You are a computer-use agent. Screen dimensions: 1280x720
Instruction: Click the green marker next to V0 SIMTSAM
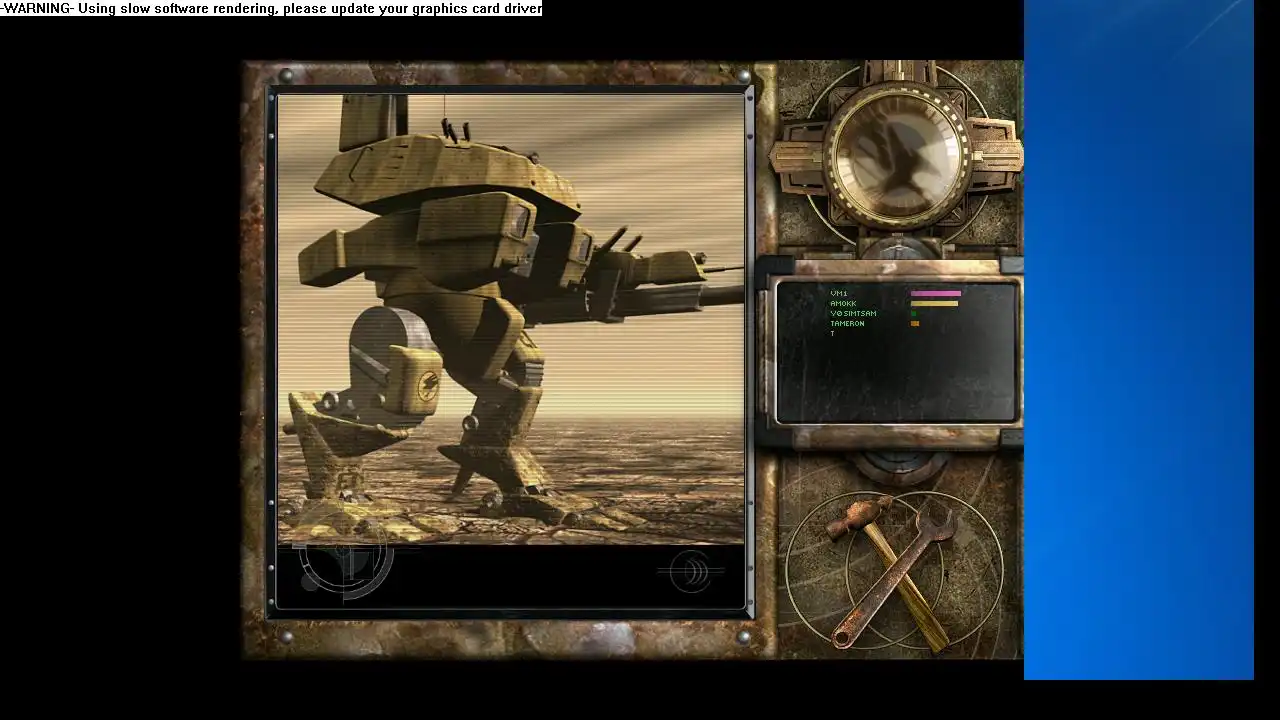pos(913,313)
